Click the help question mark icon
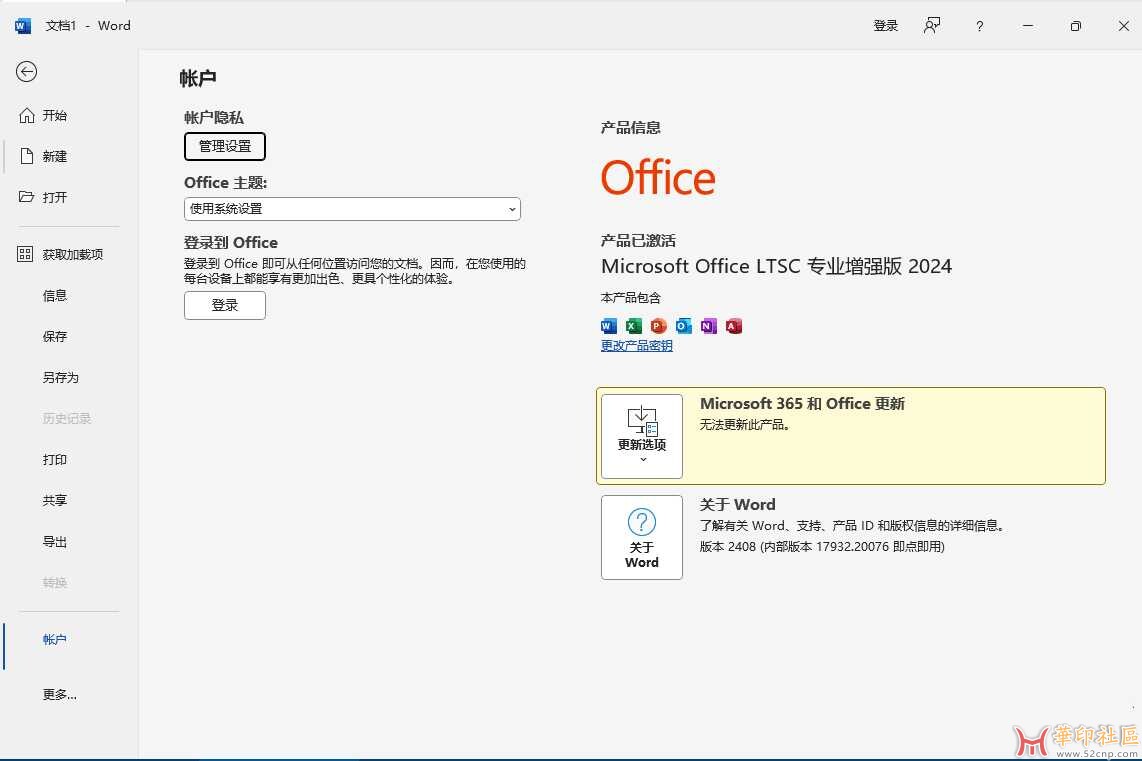 (978, 25)
